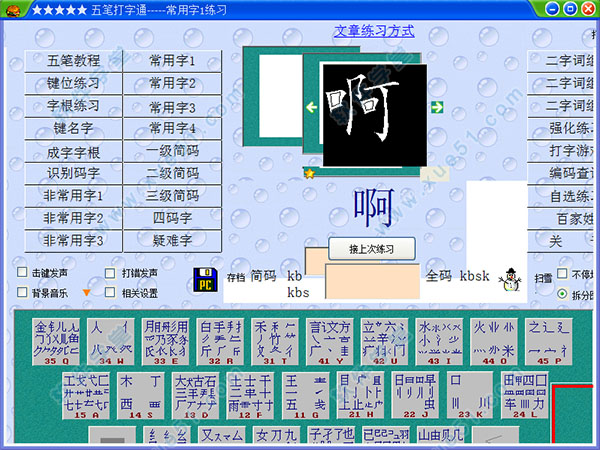The image size is (600, 450).
Task: Select the 键位练习 menu button
Action: pyautogui.click(x=73, y=83)
